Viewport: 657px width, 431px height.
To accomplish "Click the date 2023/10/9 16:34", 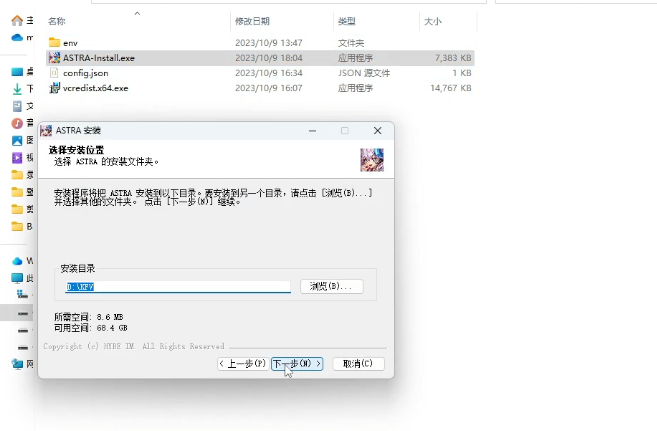I will (x=269, y=73).
